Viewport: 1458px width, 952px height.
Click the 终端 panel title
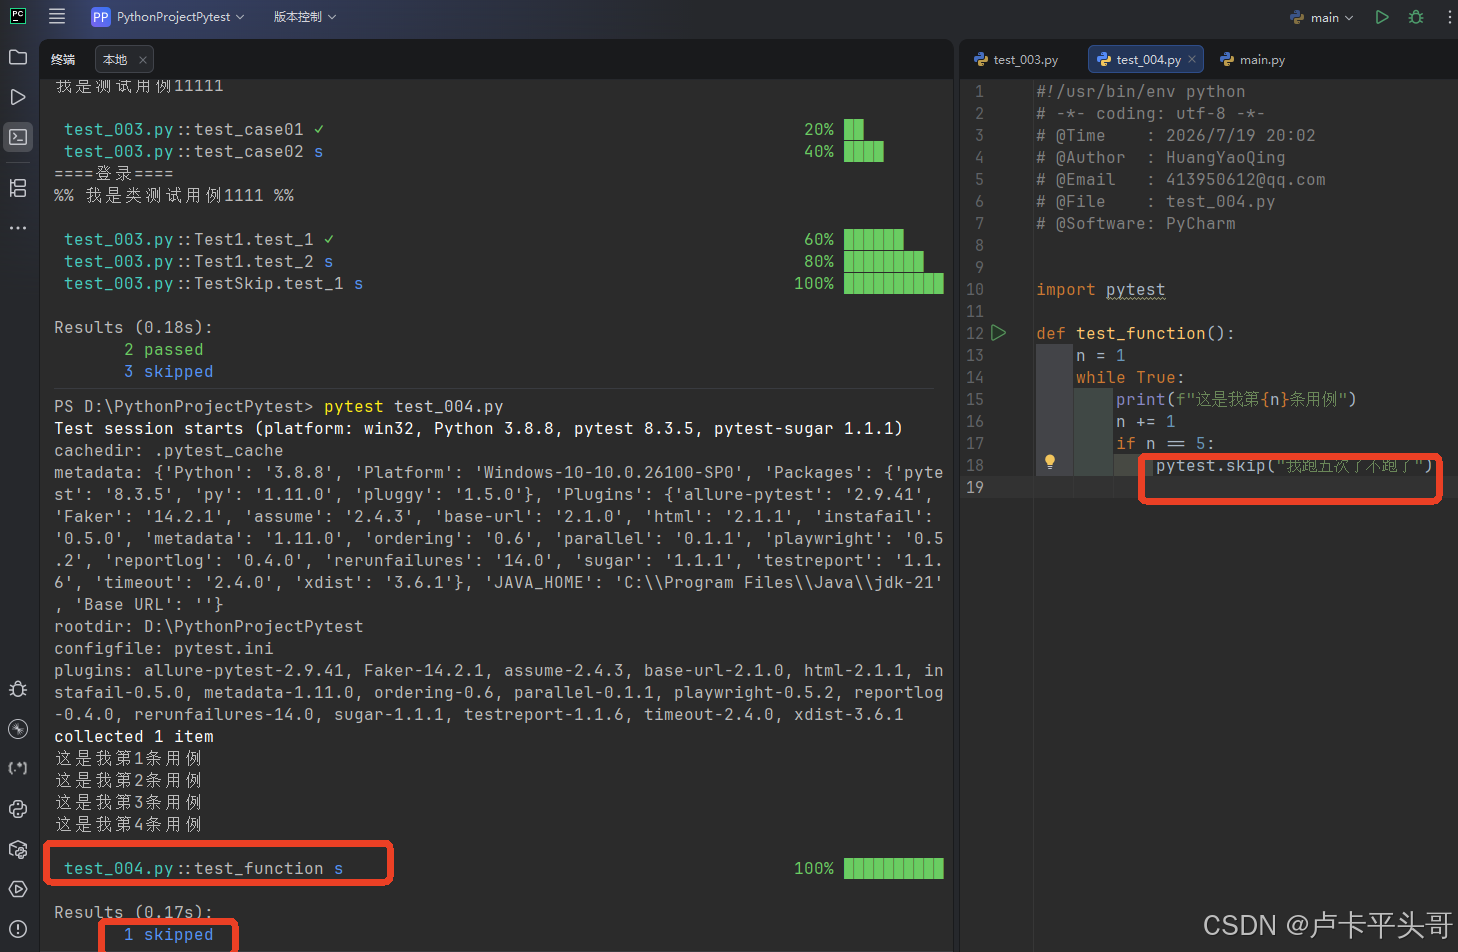(x=63, y=60)
